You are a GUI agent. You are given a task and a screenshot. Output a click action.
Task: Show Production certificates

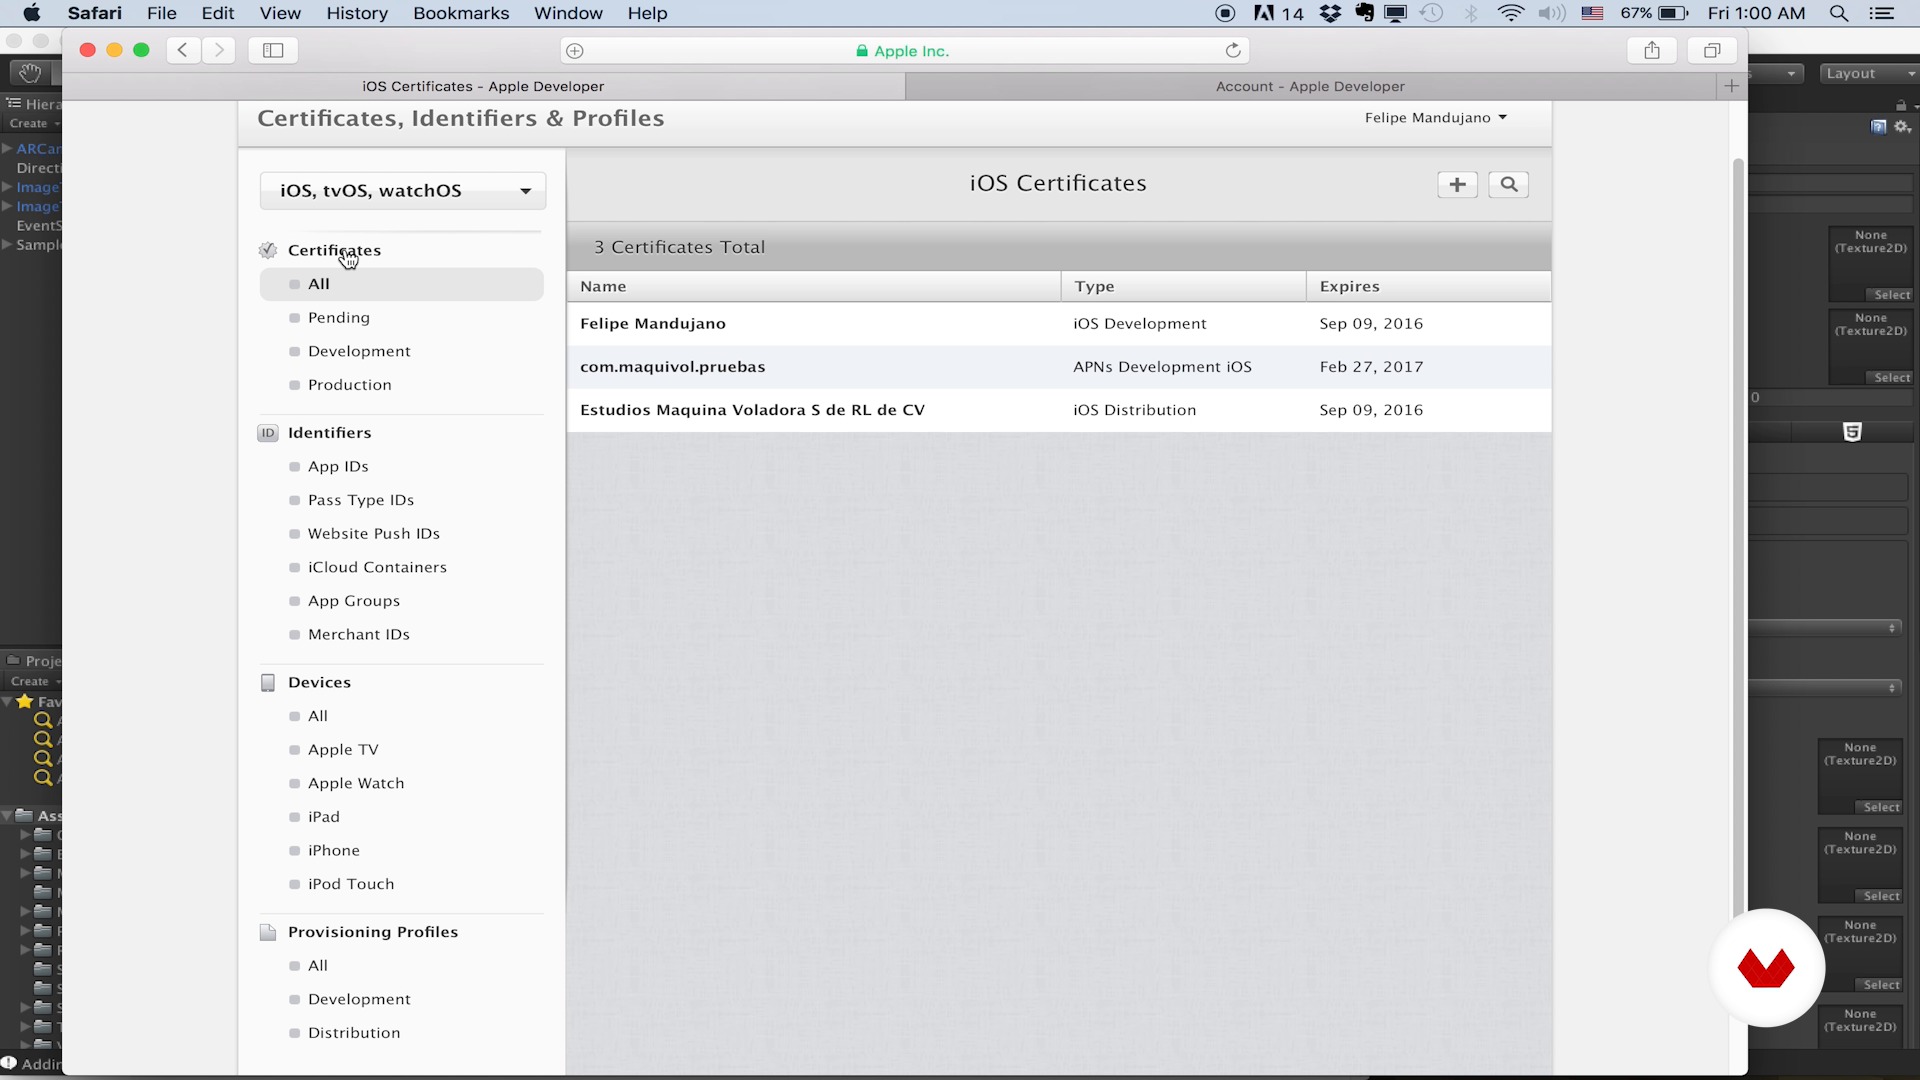click(350, 385)
